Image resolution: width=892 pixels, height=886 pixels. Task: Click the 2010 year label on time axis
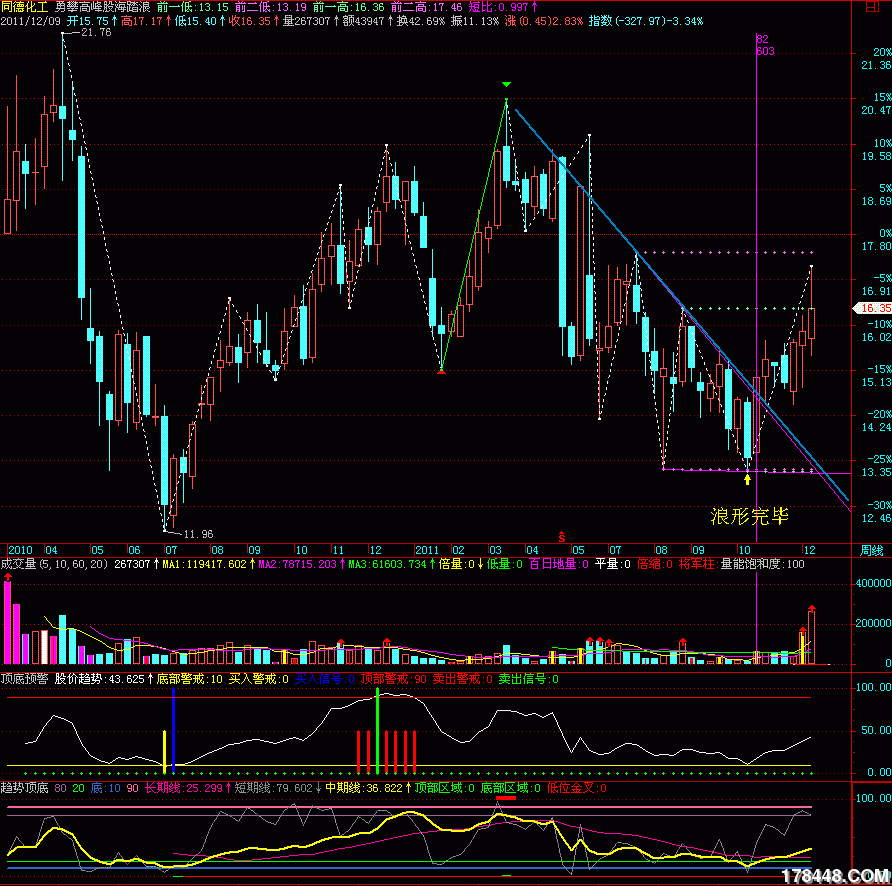click(x=20, y=550)
